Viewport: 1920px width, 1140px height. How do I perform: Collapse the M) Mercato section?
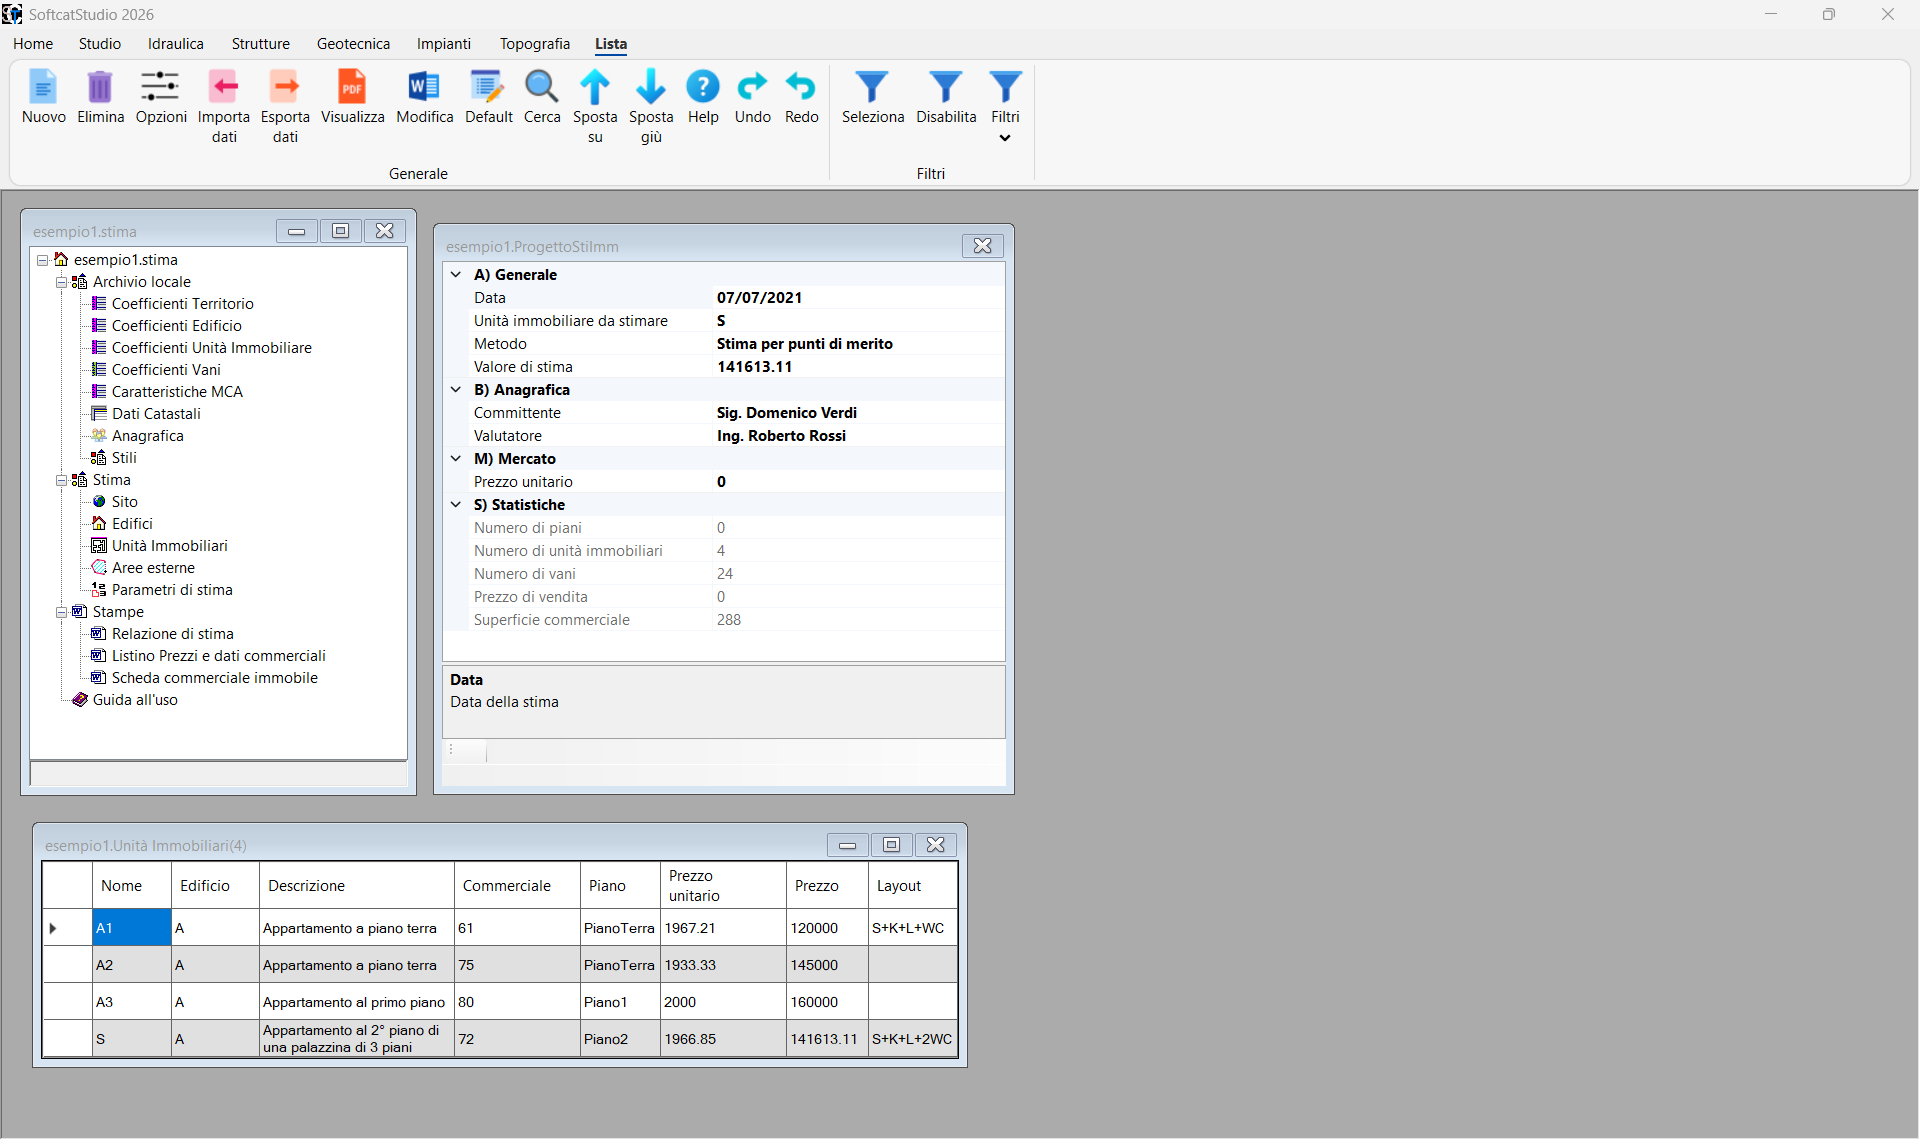pos(456,458)
